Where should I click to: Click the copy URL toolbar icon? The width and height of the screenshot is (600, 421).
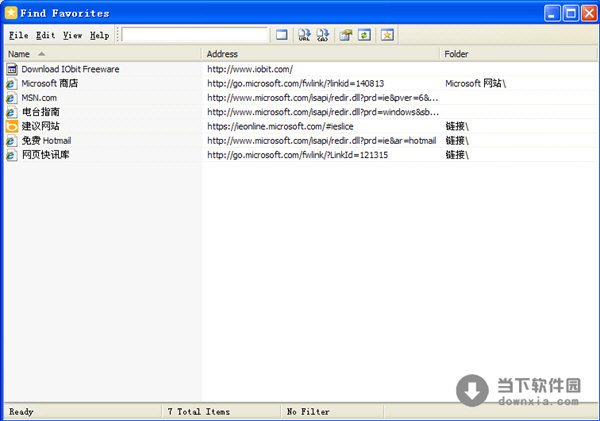(304, 35)
